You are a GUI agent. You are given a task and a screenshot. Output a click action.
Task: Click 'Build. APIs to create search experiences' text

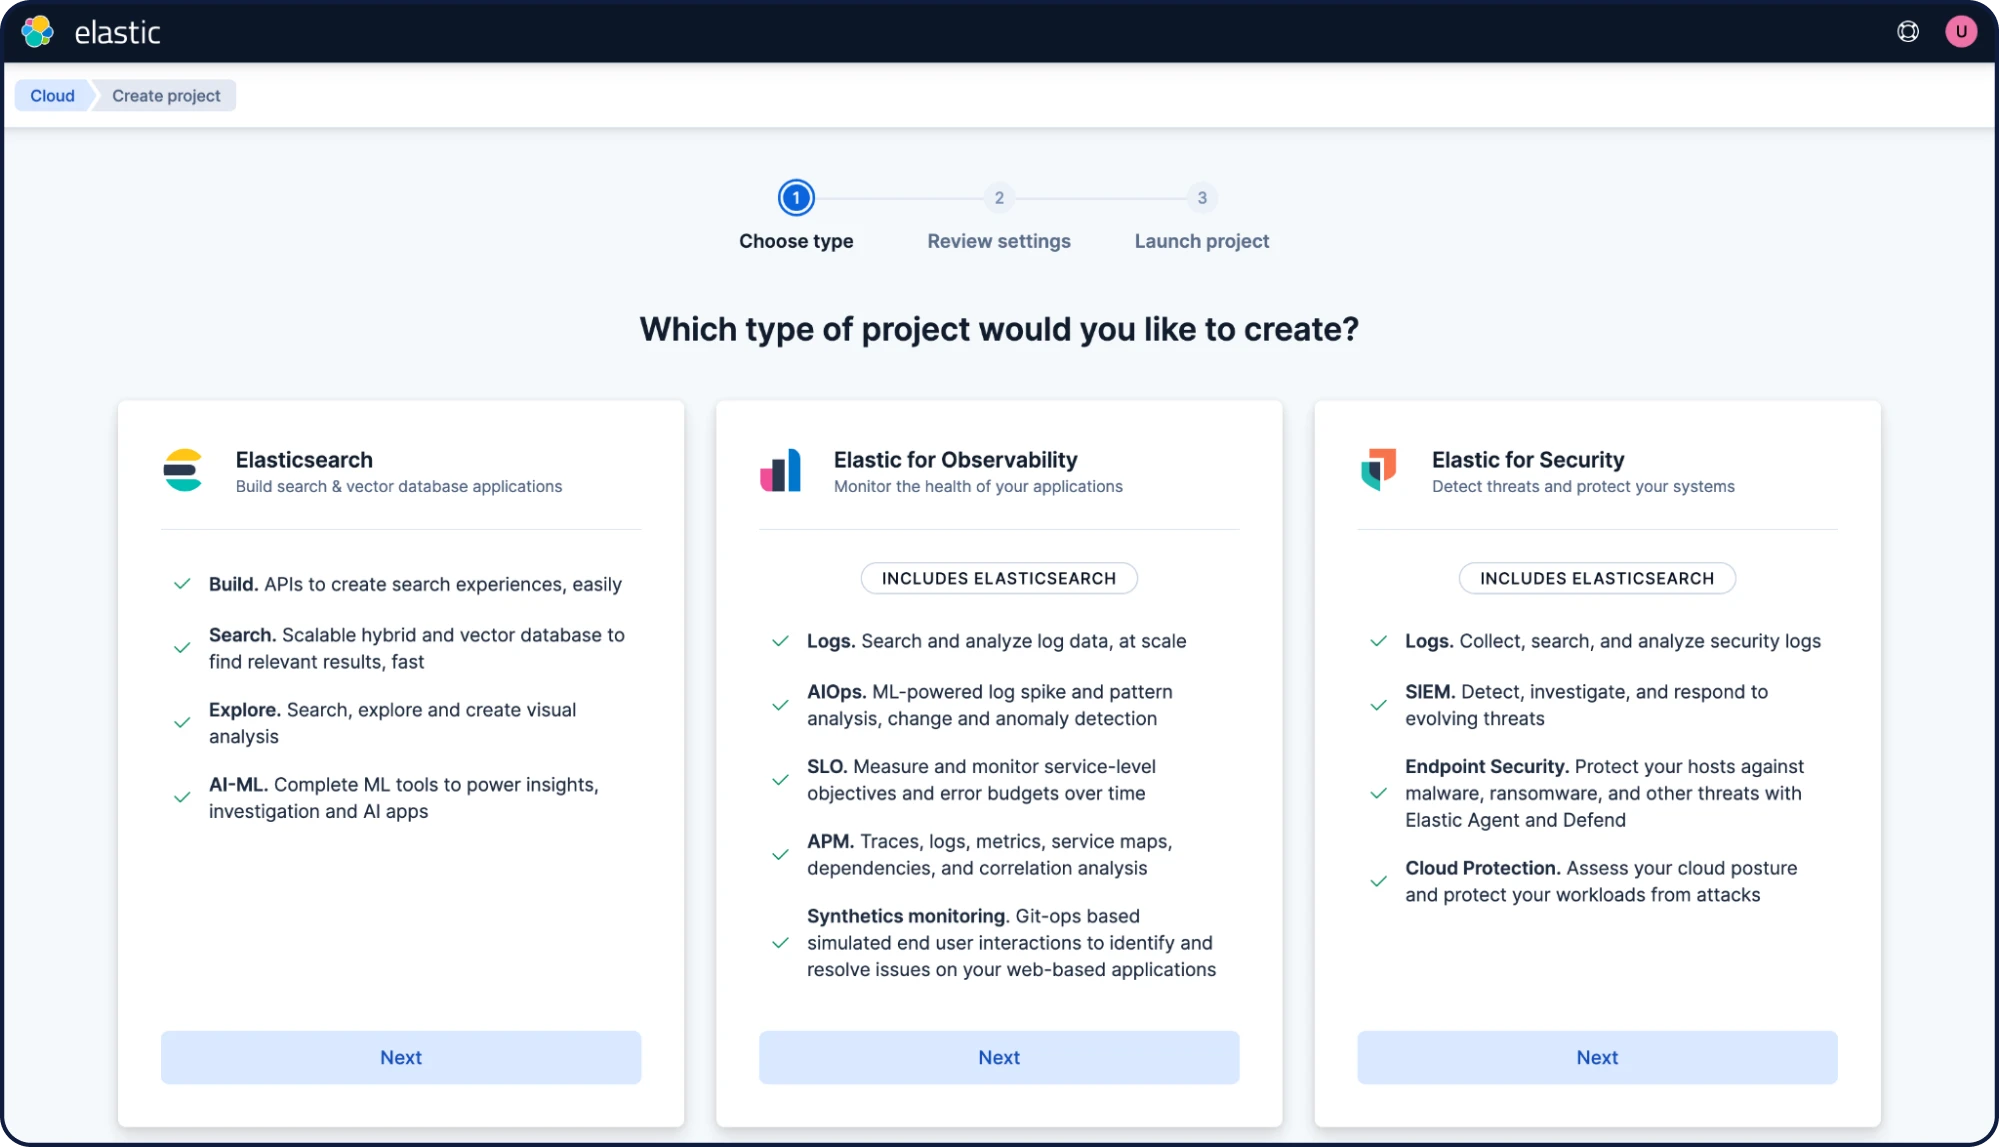click(x=415, y=584)
